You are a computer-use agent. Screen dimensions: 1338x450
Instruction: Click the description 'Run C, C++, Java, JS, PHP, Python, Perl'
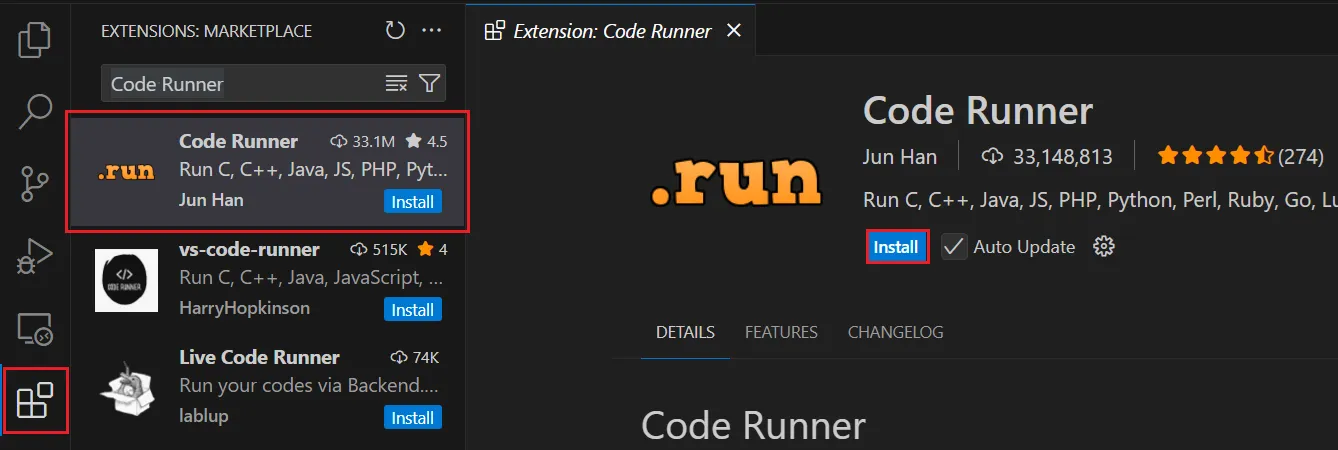[1100, 201]
